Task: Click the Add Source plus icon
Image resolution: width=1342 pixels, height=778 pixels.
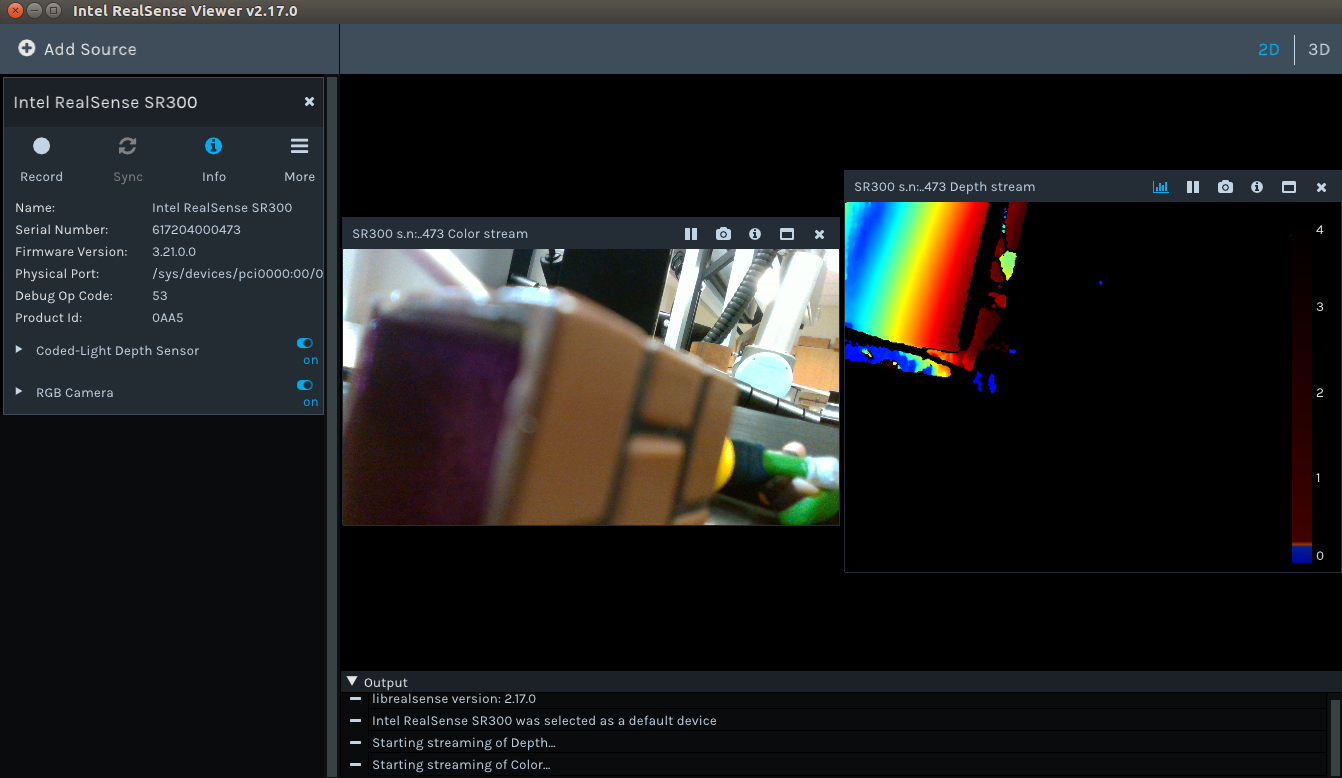Action: 27,48
